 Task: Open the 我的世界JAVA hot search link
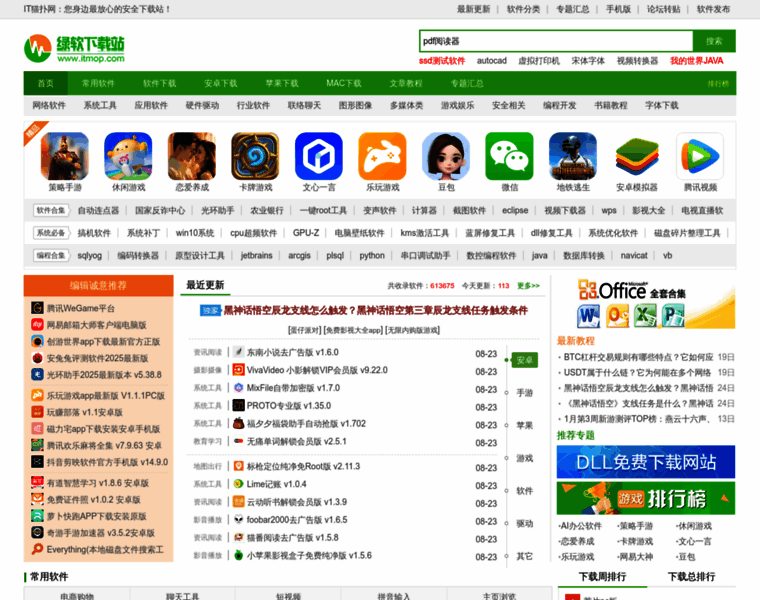click(697, 61)
